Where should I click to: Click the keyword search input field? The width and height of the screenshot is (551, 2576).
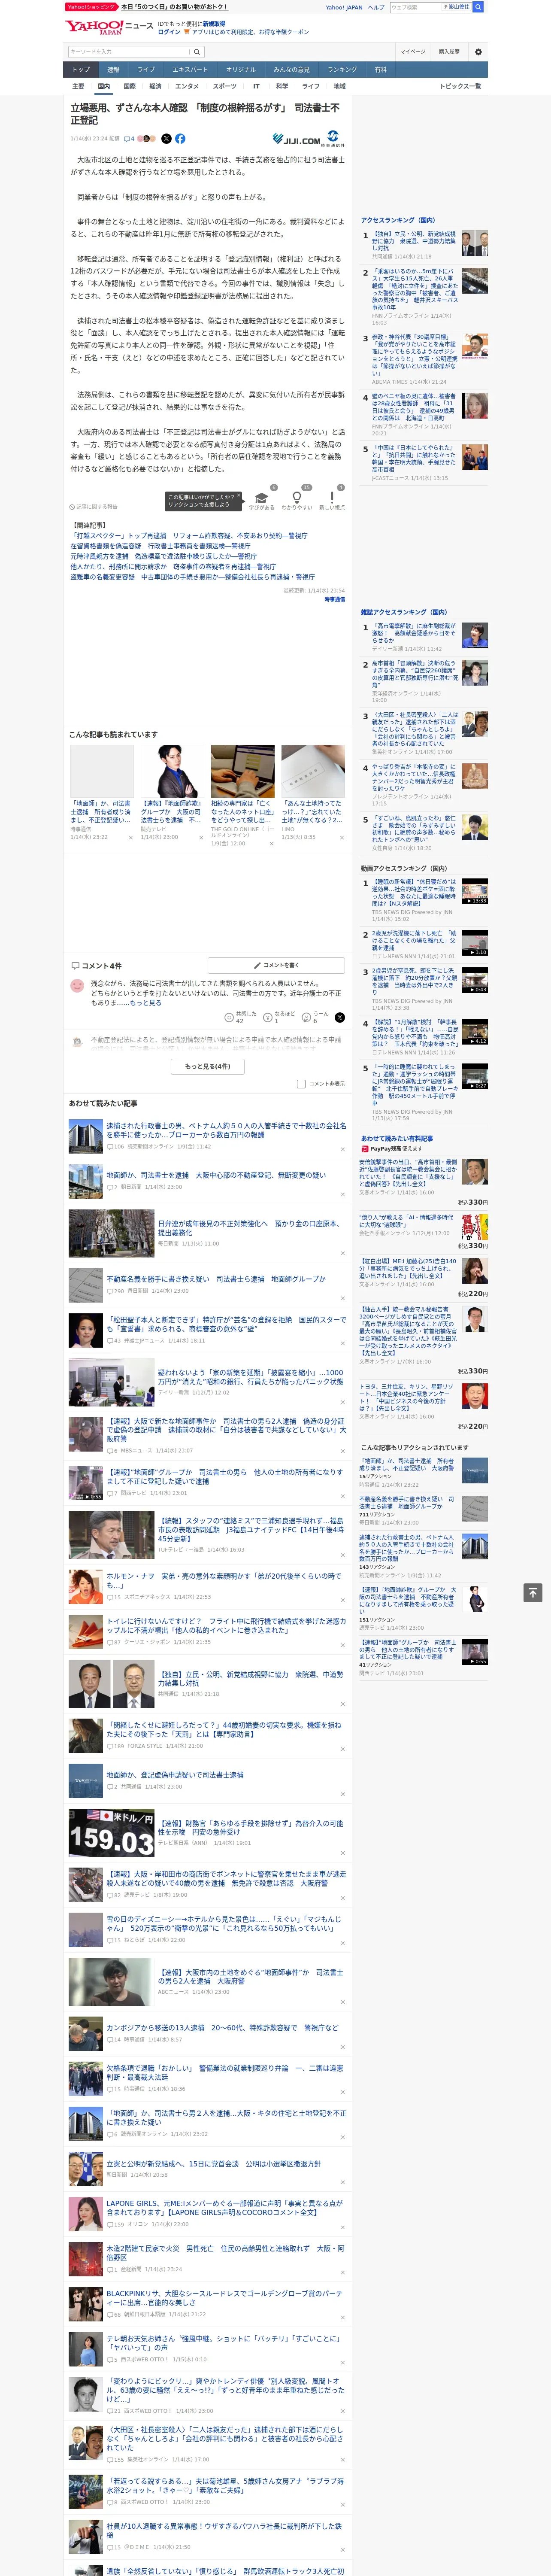(x=129, y=52)
